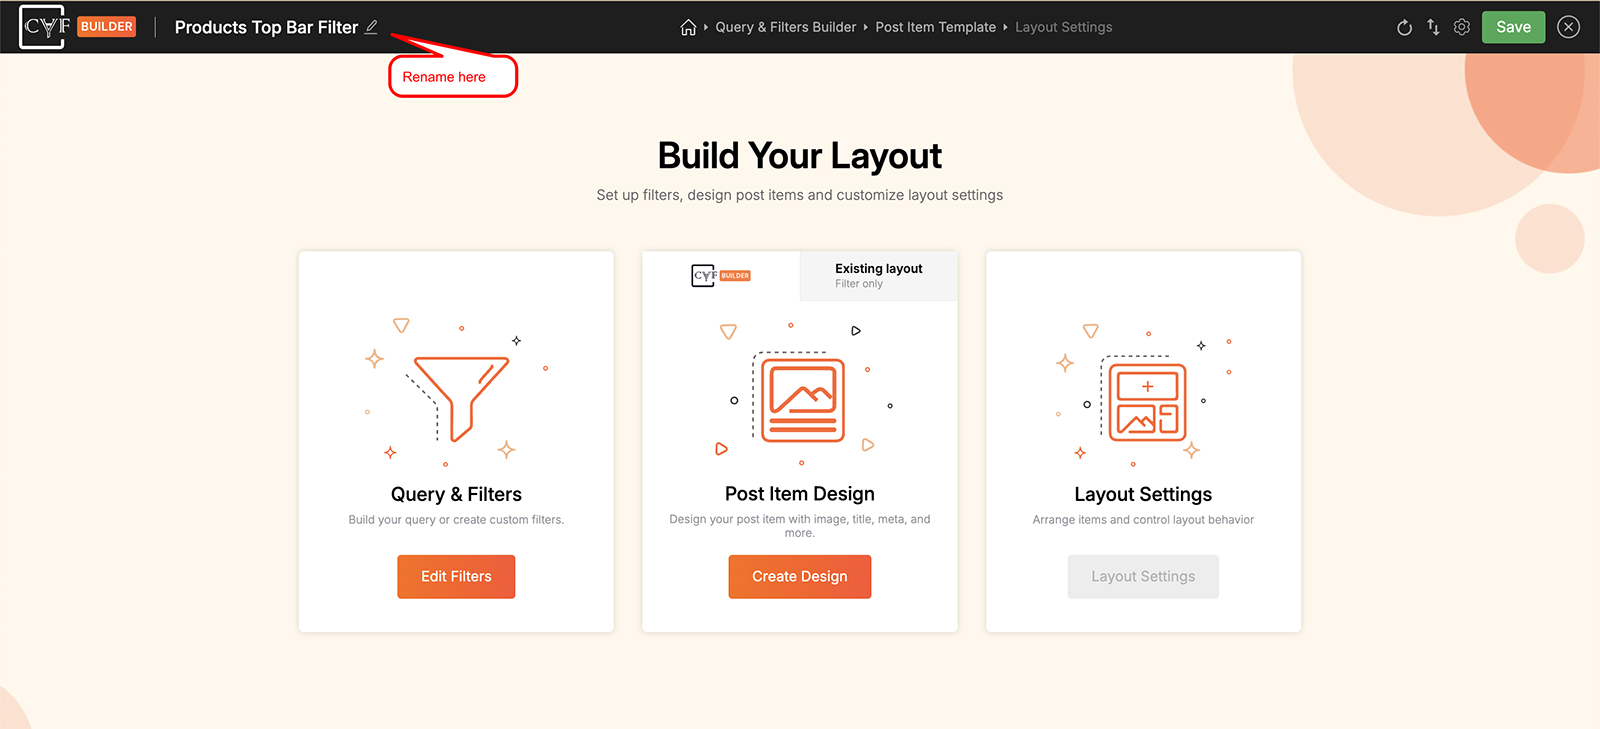This screenshot has height=729, width=1600.
Task: Click the Layout Settings grid illustration
Action: [x=1147, y=402]
